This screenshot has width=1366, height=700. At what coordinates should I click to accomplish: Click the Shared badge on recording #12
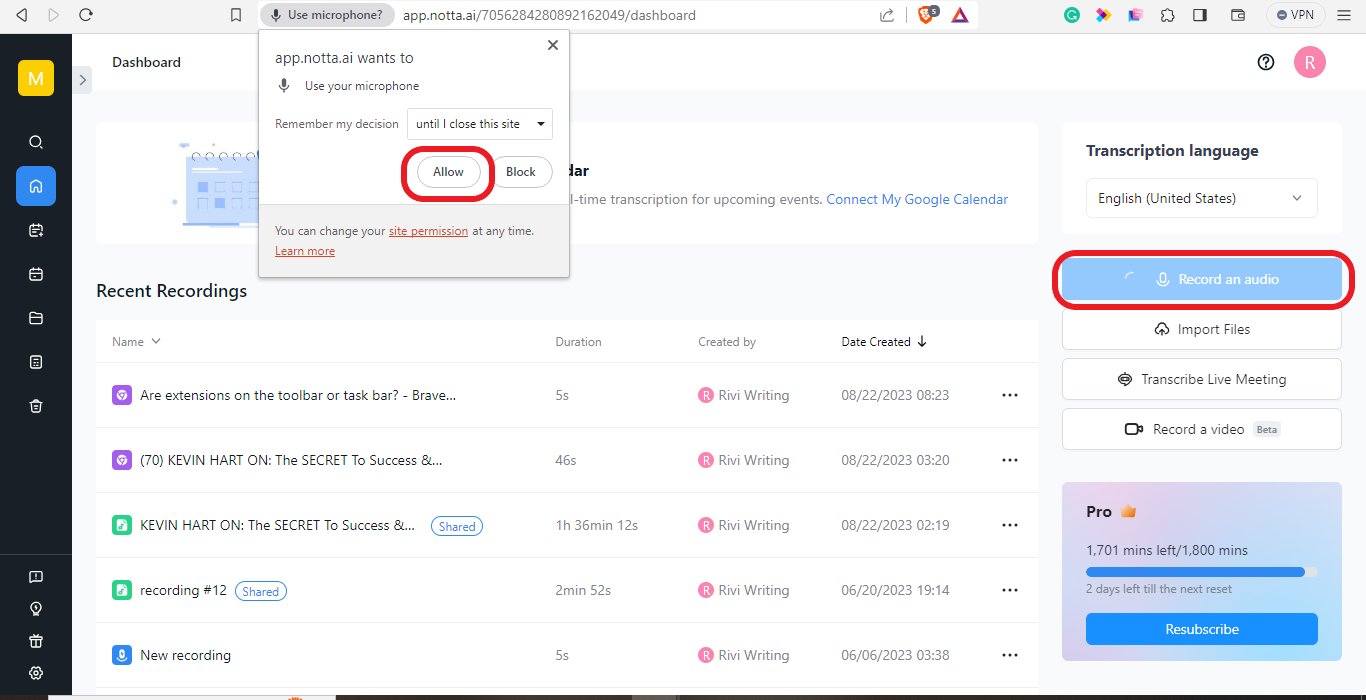click(261, 591)
